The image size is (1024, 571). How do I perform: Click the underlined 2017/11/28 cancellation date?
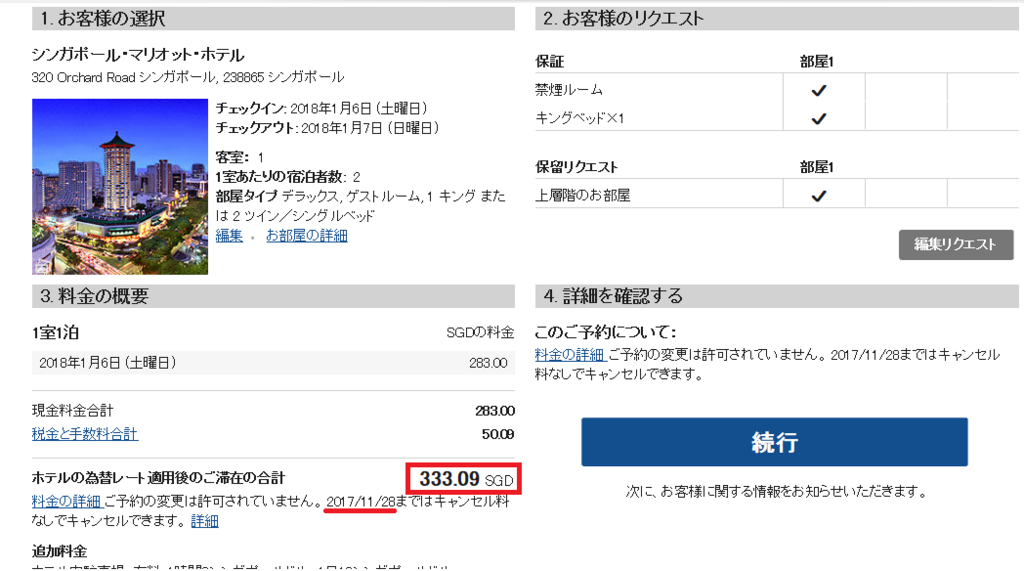click(x=360, y=502)
